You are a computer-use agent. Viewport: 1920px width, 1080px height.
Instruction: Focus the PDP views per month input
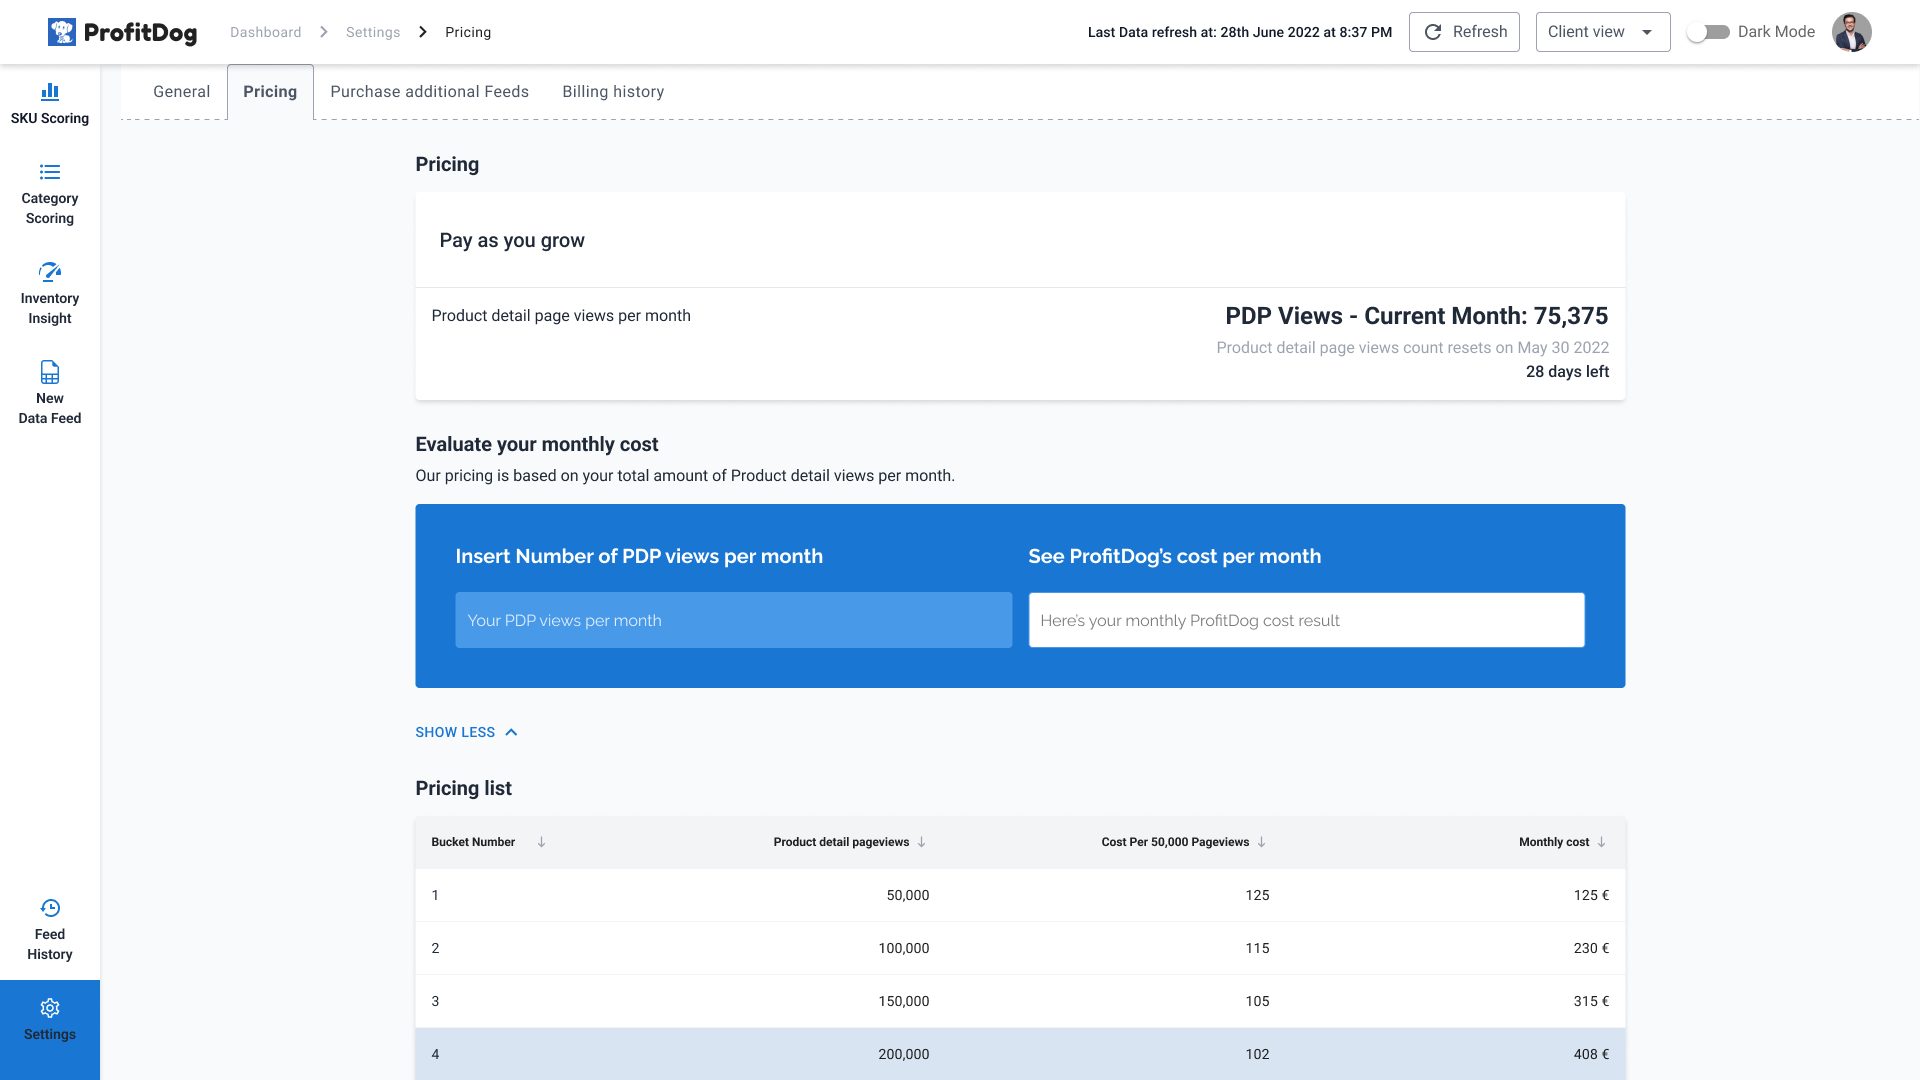(x=733, y=620)
